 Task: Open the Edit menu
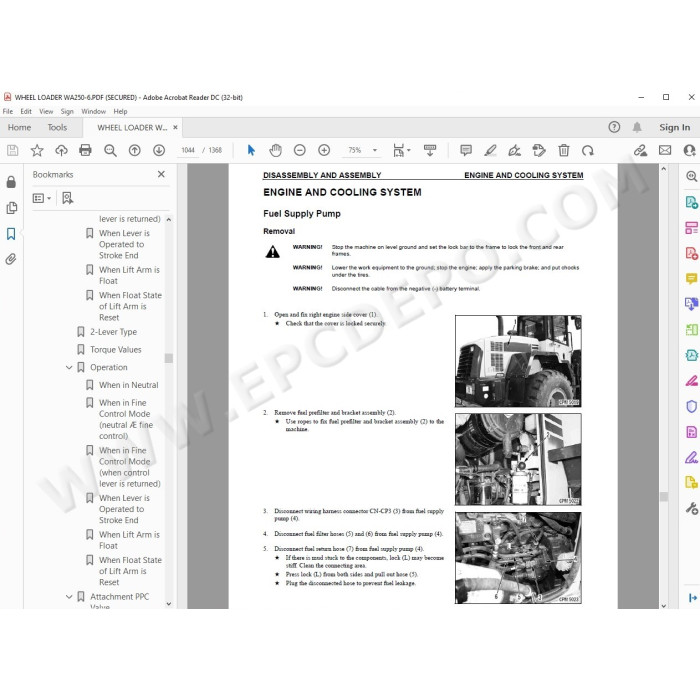tap(26, 111)
